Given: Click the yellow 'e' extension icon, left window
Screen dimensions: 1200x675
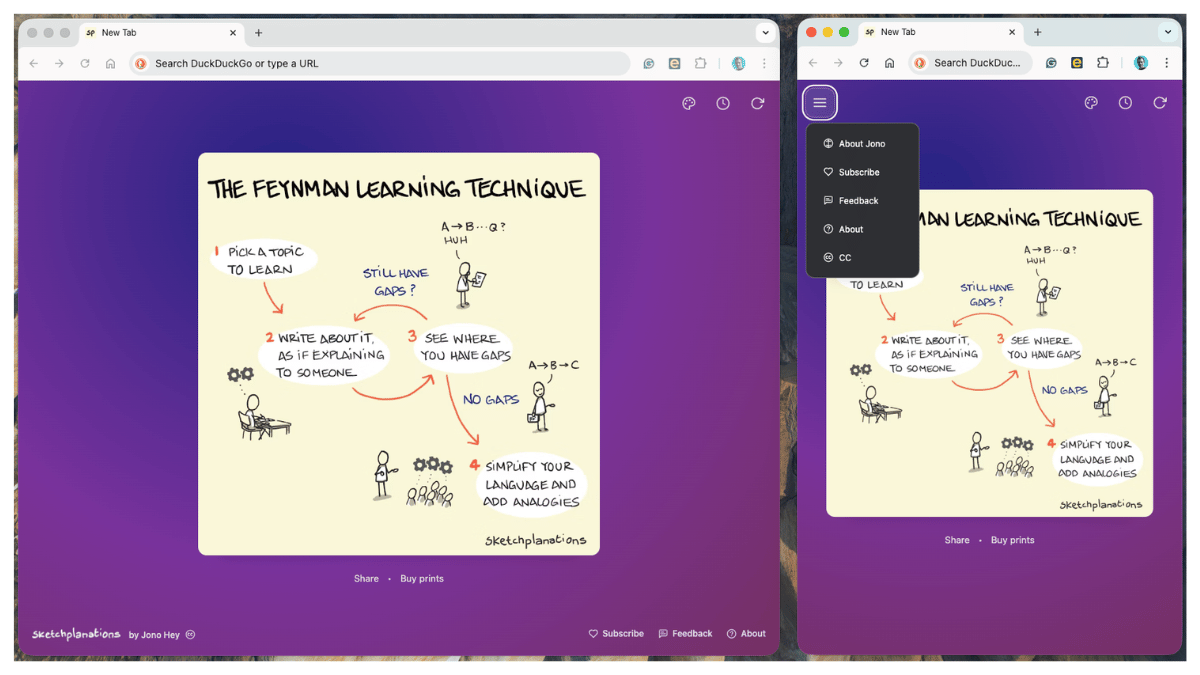Looking at the screenshot, I should coord(675,63).
